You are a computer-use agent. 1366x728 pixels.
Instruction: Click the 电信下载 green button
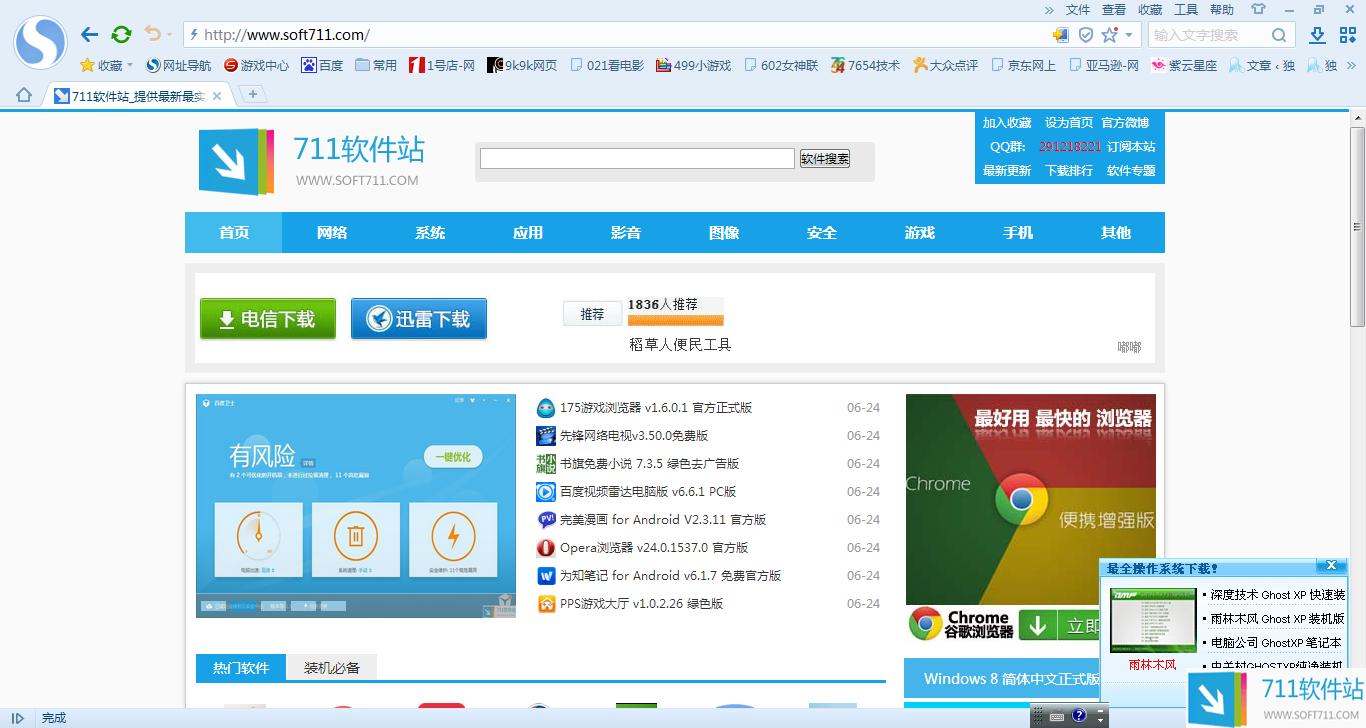268,319
